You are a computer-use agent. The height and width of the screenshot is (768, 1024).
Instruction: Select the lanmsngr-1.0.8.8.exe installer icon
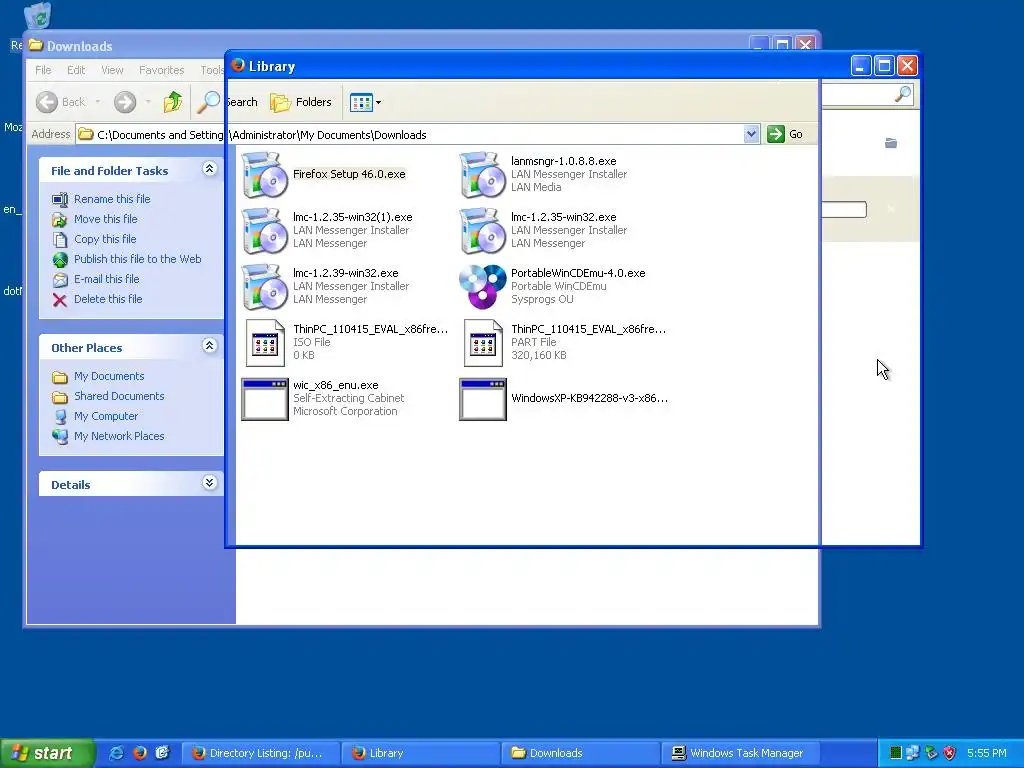(x=483, y=174)
